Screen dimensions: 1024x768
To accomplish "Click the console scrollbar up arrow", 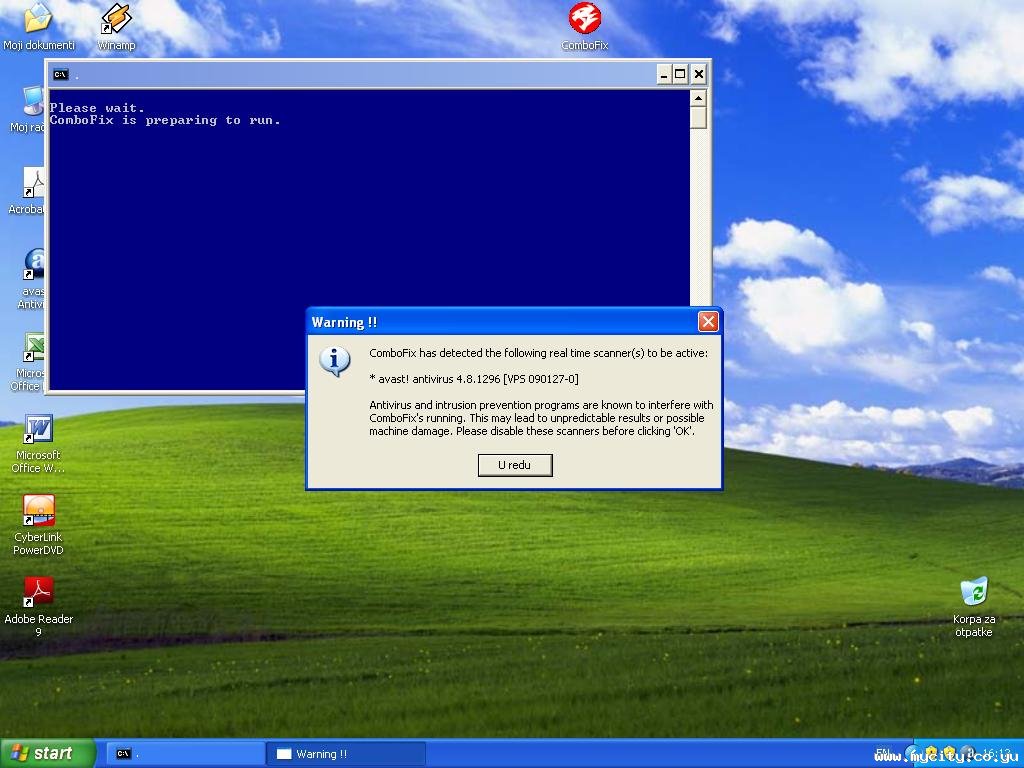I will click(x=698, y=99).
